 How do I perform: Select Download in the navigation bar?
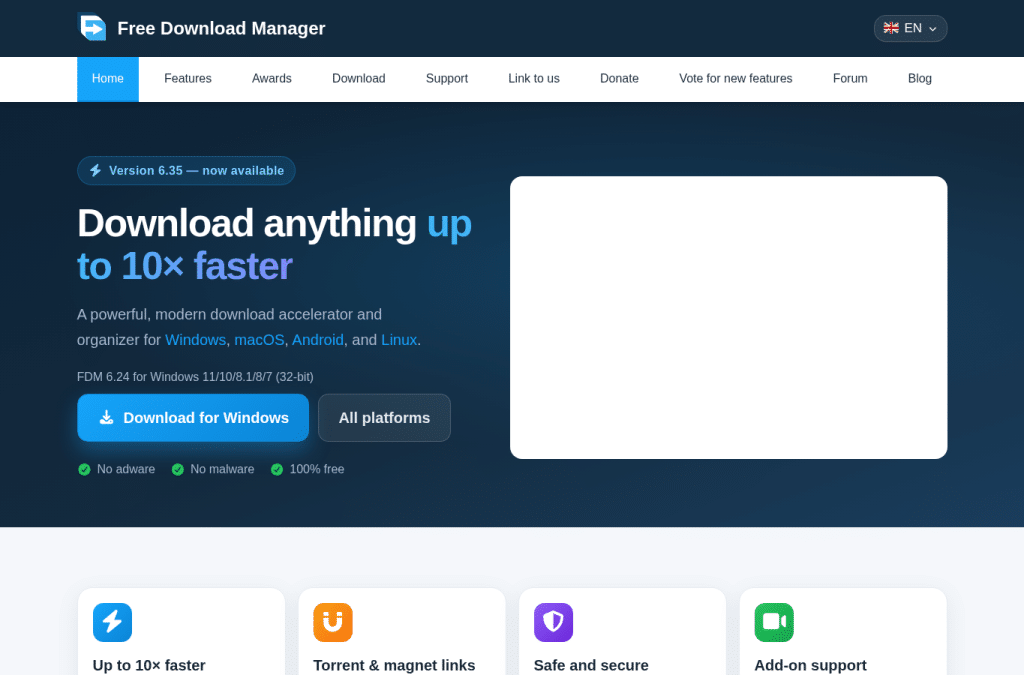point(359,78)
